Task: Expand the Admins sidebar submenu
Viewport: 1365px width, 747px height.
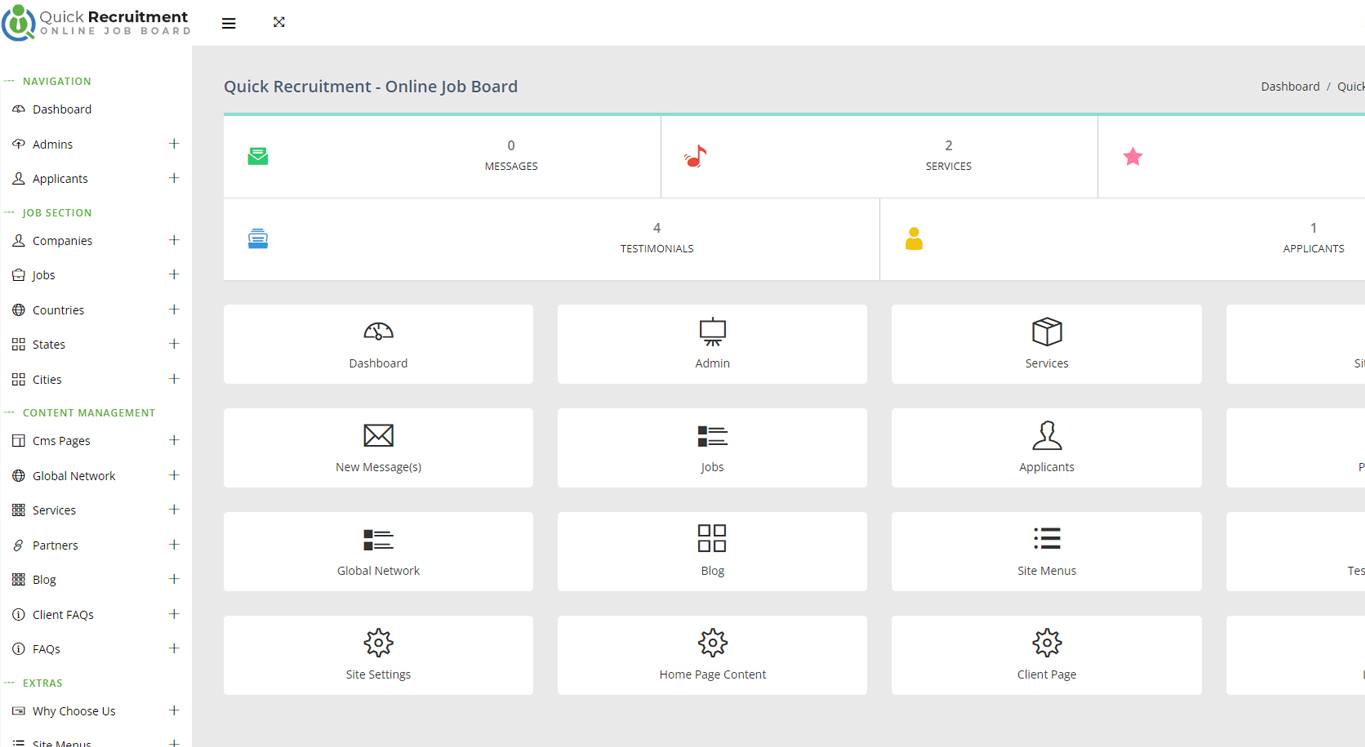Action: pyautogui.click(x=174, y=144)
